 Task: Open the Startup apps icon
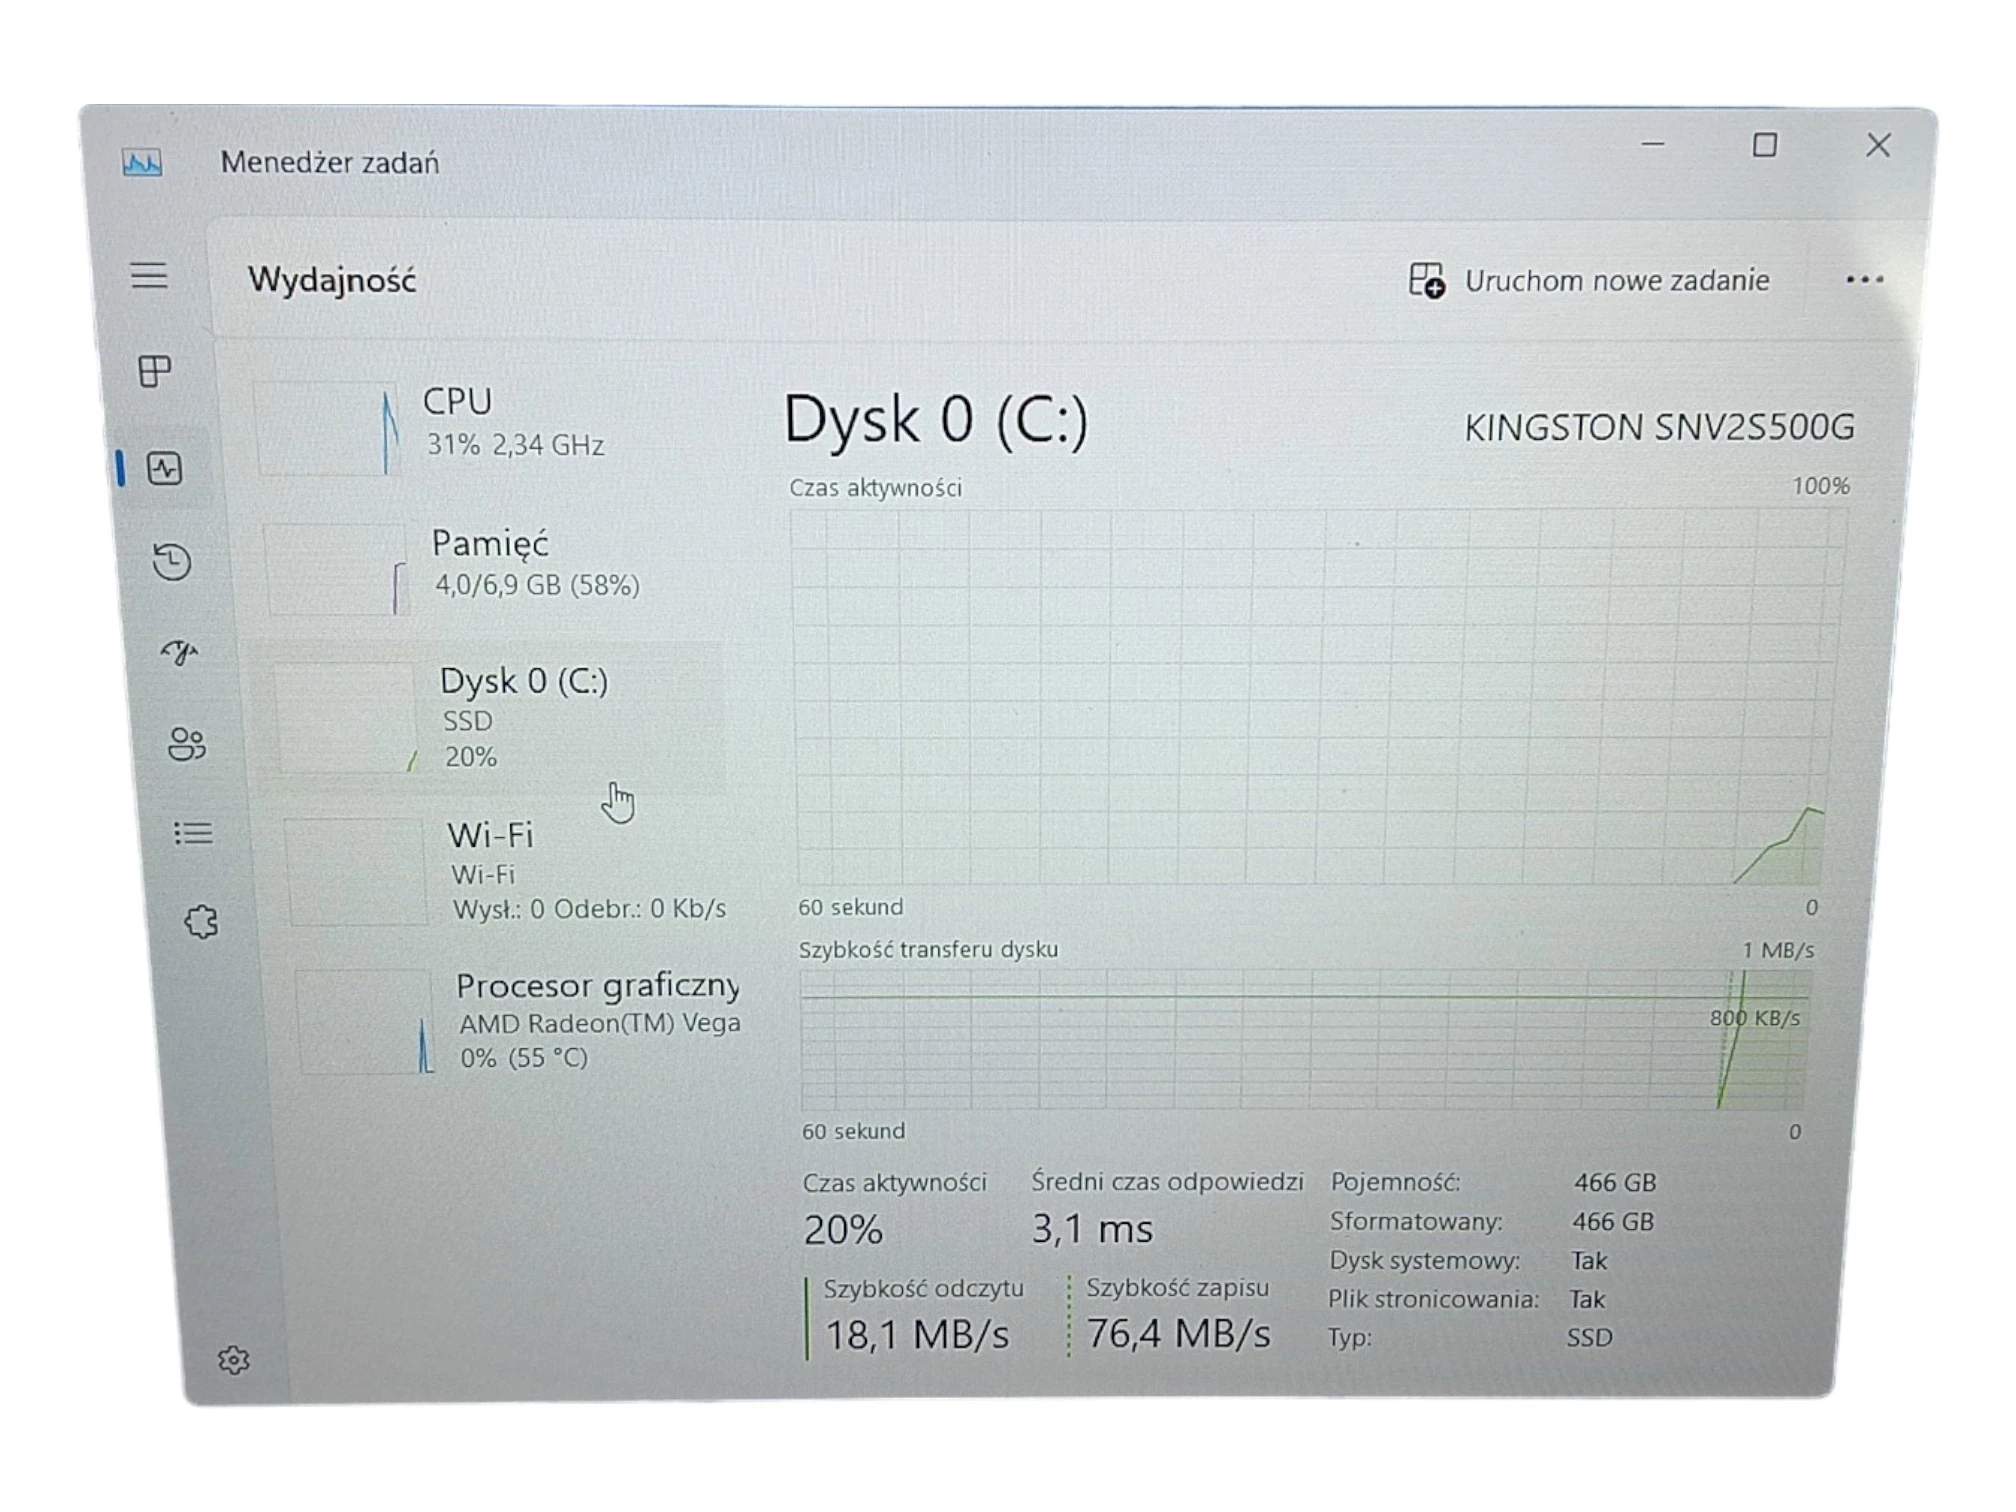click(x=180, y=653)
